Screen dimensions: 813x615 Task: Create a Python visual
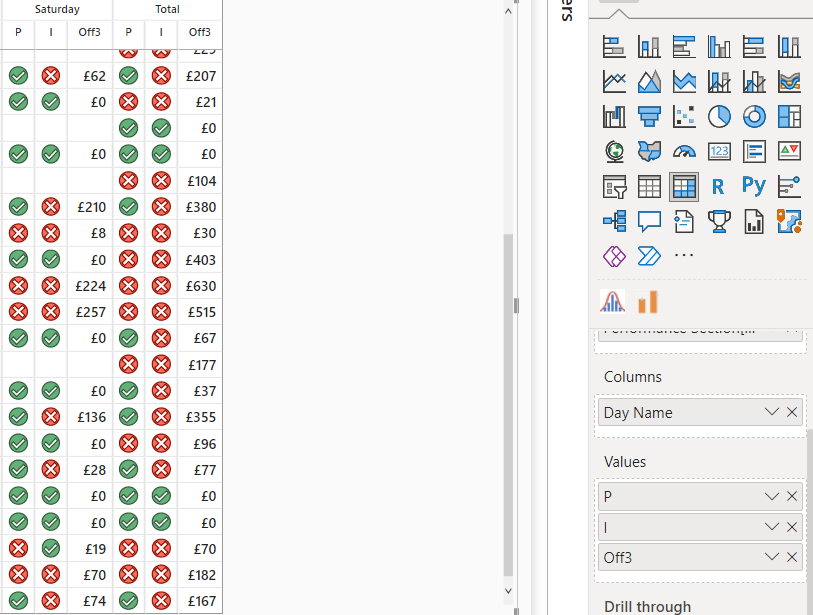tap(754, 186)
